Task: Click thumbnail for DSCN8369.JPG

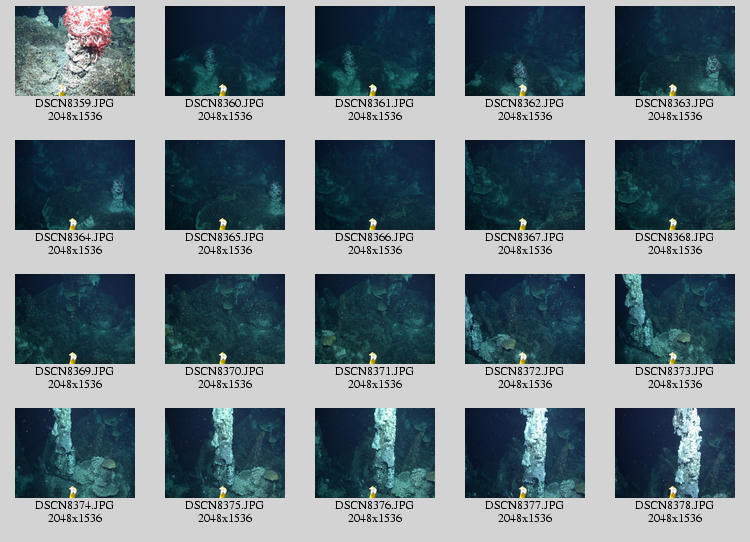Action: click(x=75, y=319)
